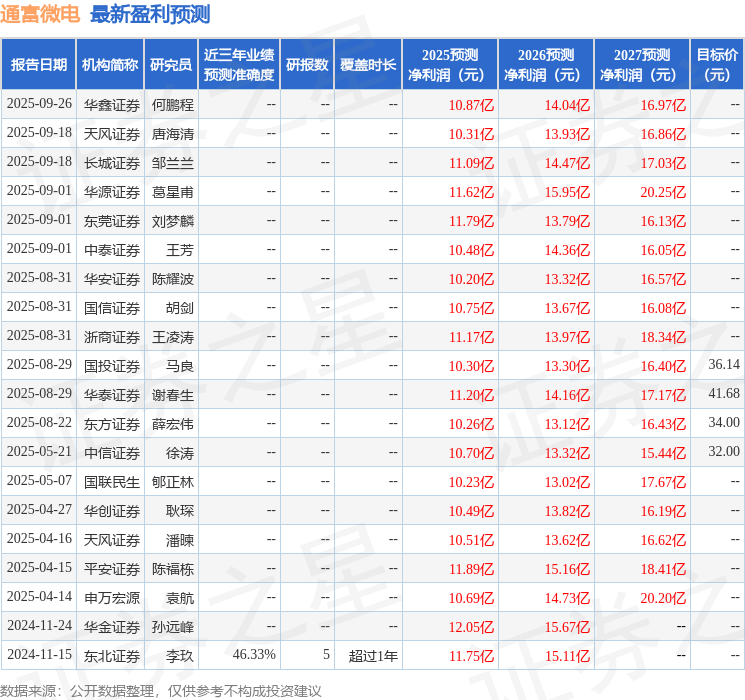745x700 pixels.
Task: Click the 近三年业绩预测准确度 column header
Action: (239, 65)
